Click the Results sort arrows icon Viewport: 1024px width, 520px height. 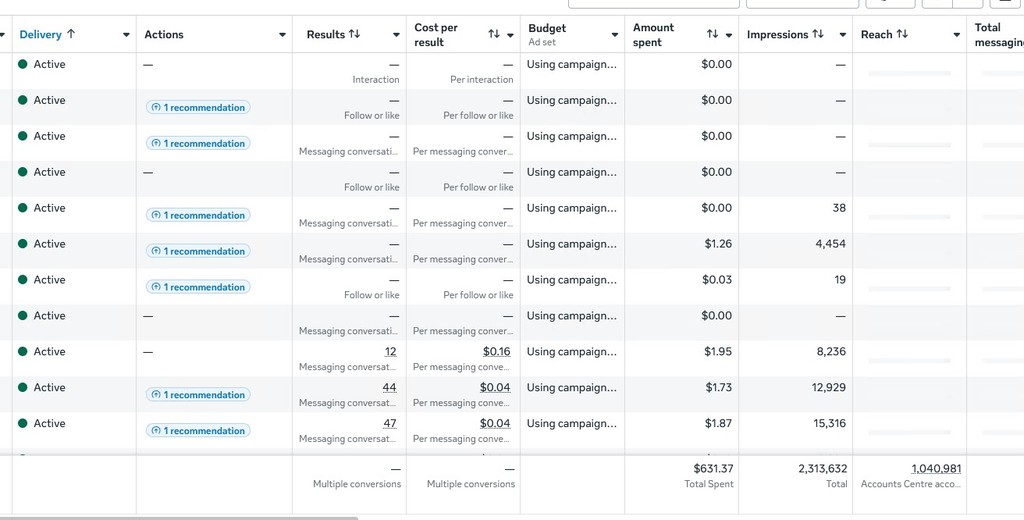point(354,34)
